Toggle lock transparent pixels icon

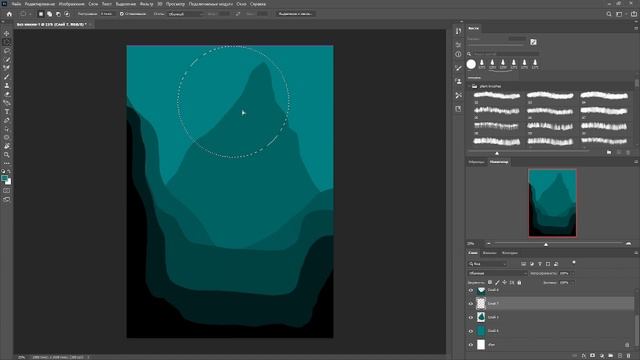pos(490,282)
